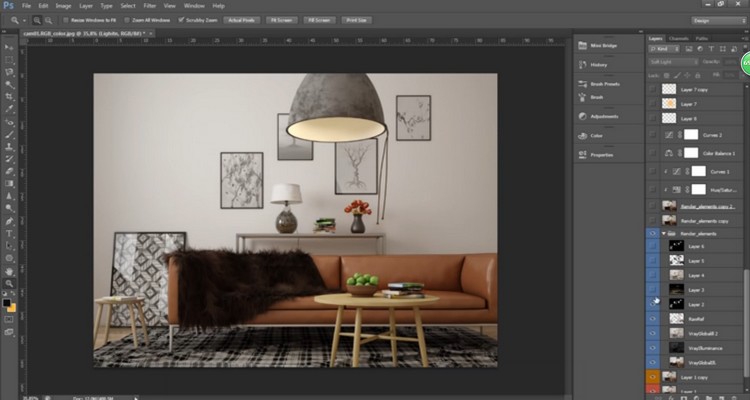Open the Soft Light blend mode dropdown
Image resolution: width=750 pixels, height=400 pixels.
point(670,62)
